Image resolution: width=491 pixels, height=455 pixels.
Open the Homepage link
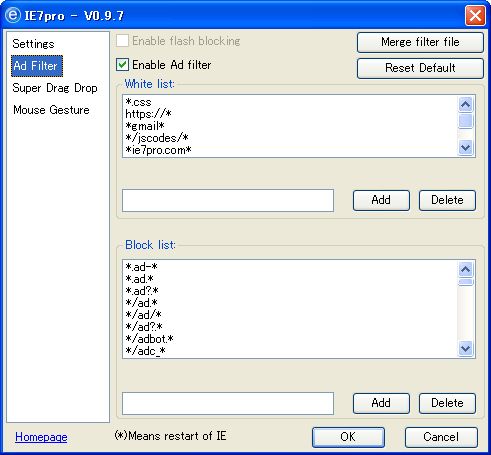click(x=41, y=437)
